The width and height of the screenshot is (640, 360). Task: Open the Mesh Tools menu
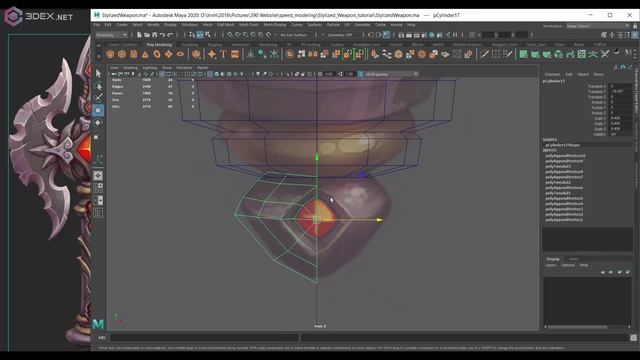(249, 25)
